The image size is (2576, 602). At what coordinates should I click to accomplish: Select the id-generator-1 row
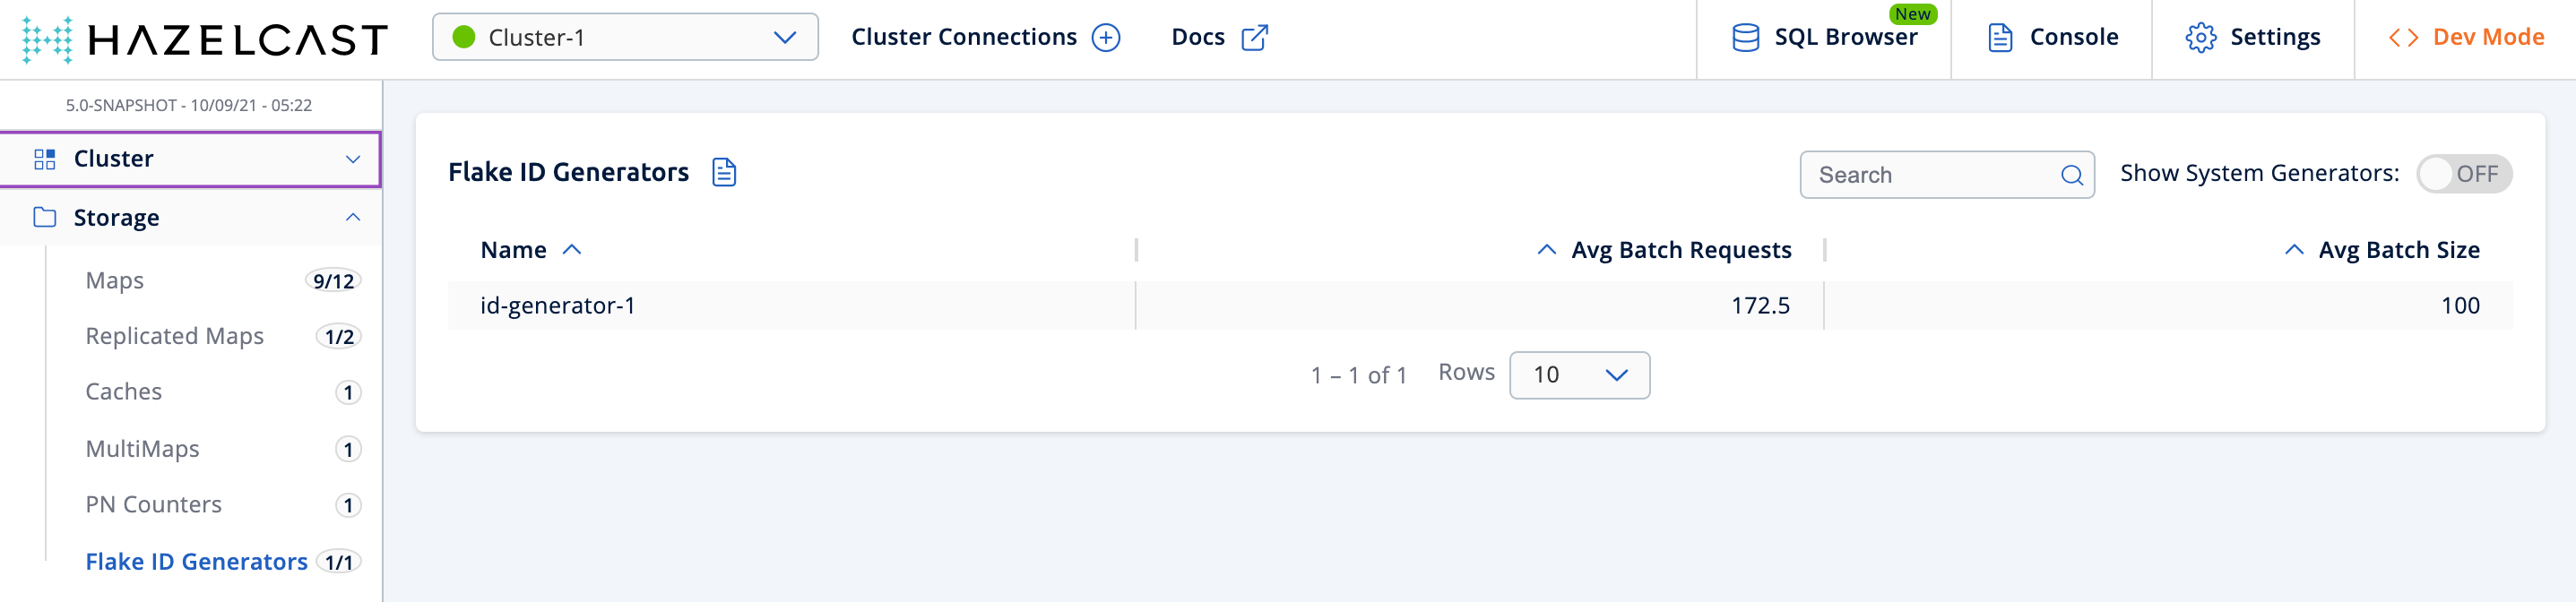(x=559, y=305)
